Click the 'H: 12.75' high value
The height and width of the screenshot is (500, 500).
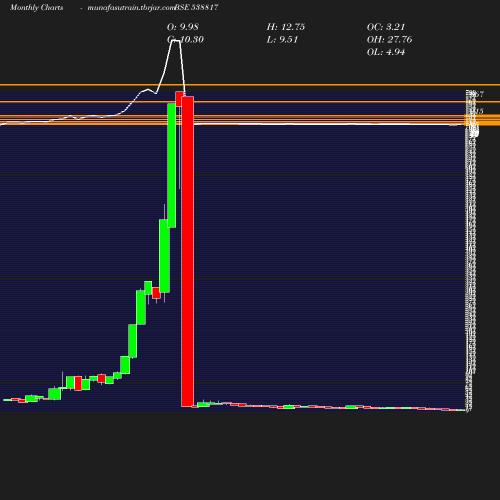click(x=286, y=27)
